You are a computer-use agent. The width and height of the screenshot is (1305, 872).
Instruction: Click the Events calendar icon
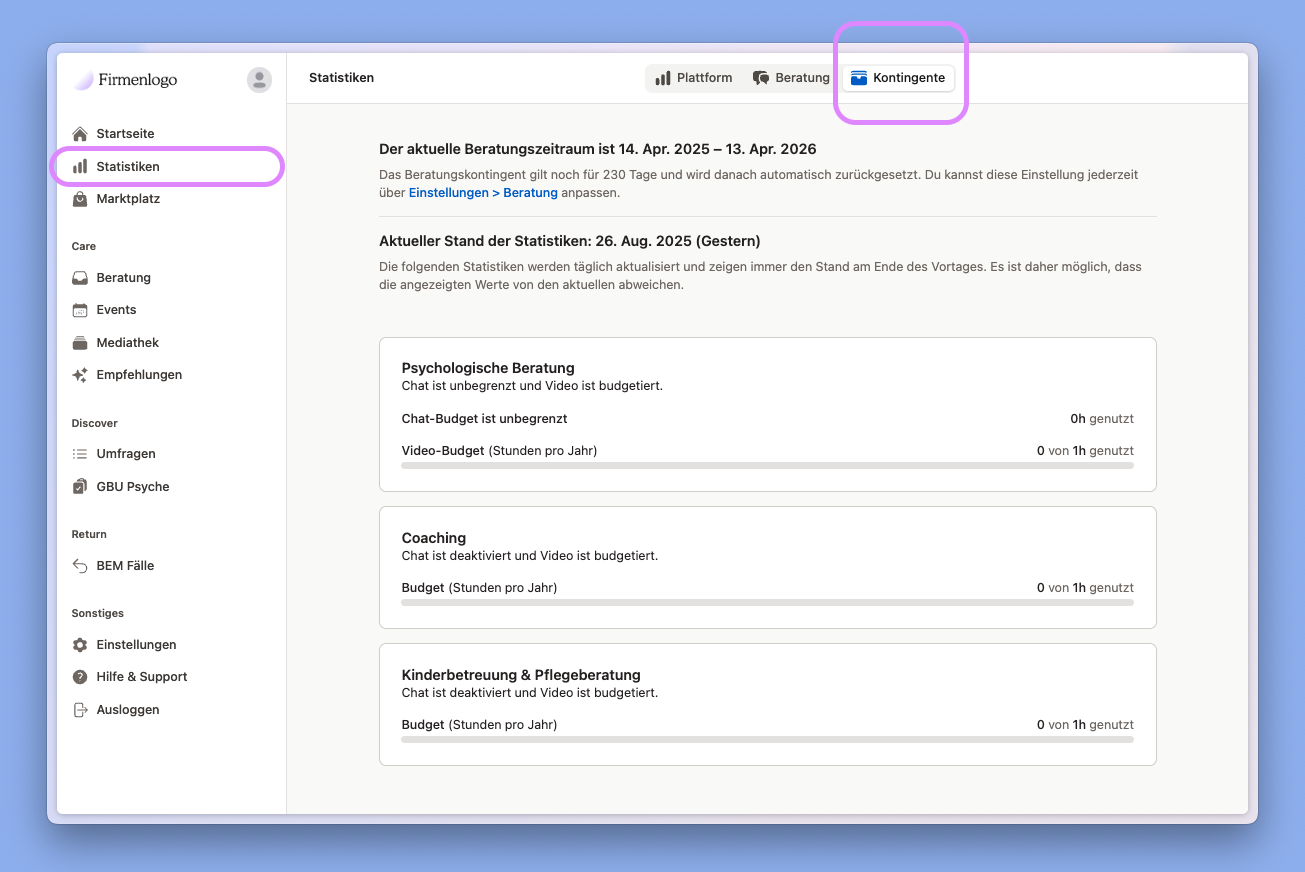pos(80,310)
